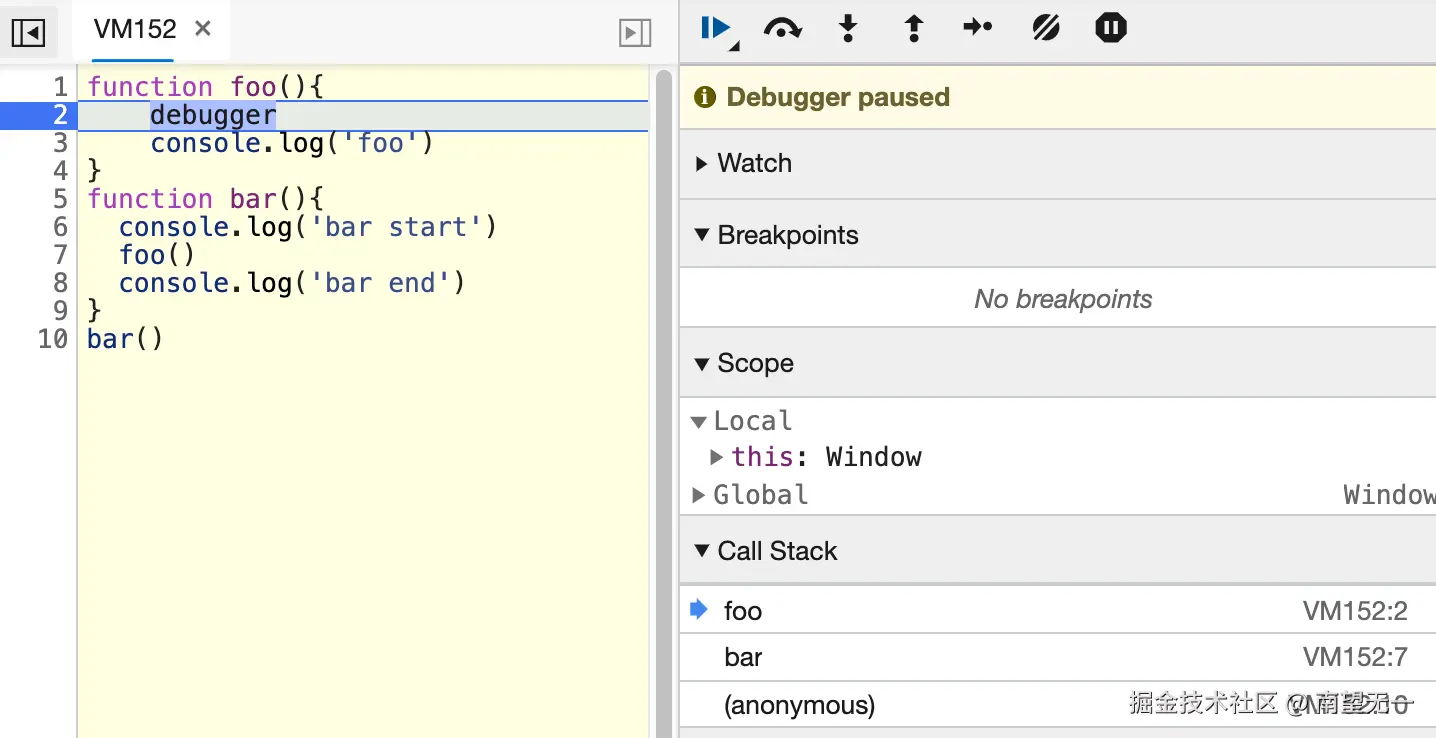The height and width of the screenshot is (738, 1436).
Task: Select the VM152 file tab
Action: pyautogui.click(x=135, y=30)
